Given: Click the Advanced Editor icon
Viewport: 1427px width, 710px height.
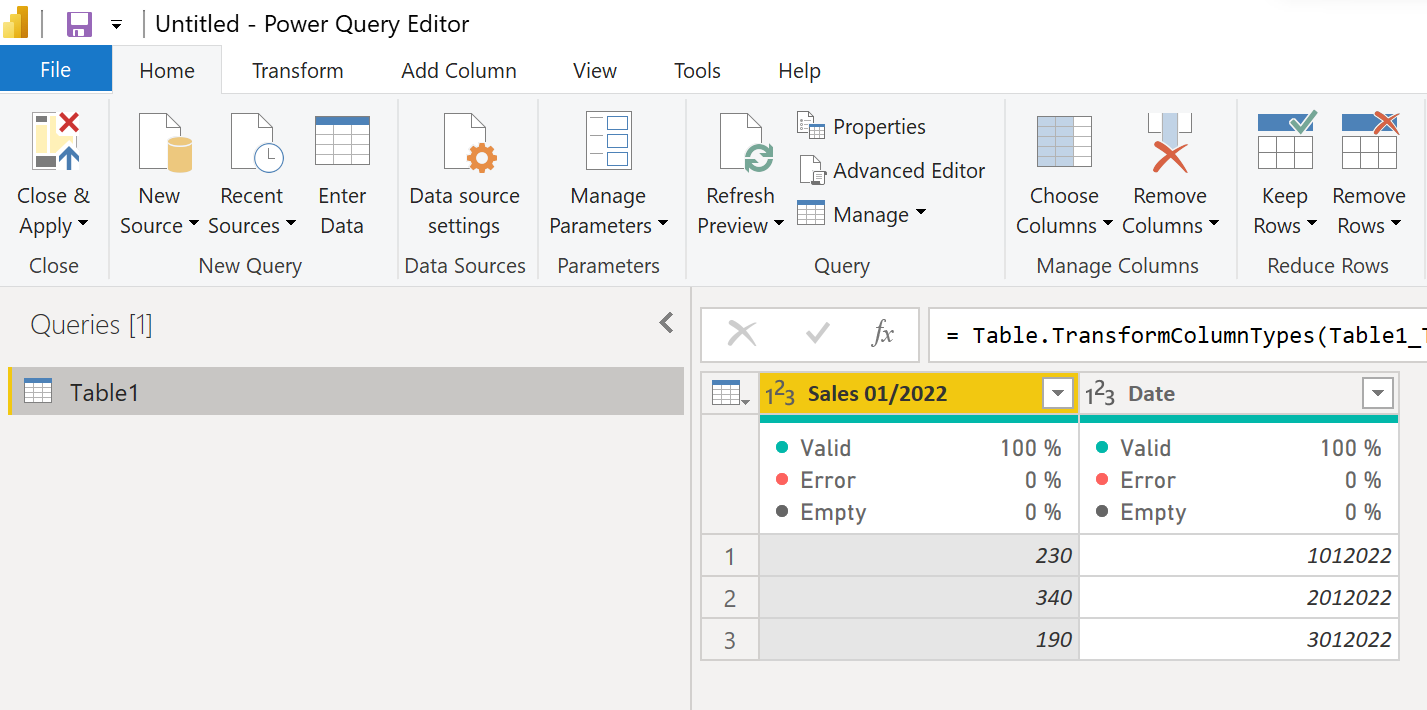Looking at the screenshot, I should [x=811, y=171].
